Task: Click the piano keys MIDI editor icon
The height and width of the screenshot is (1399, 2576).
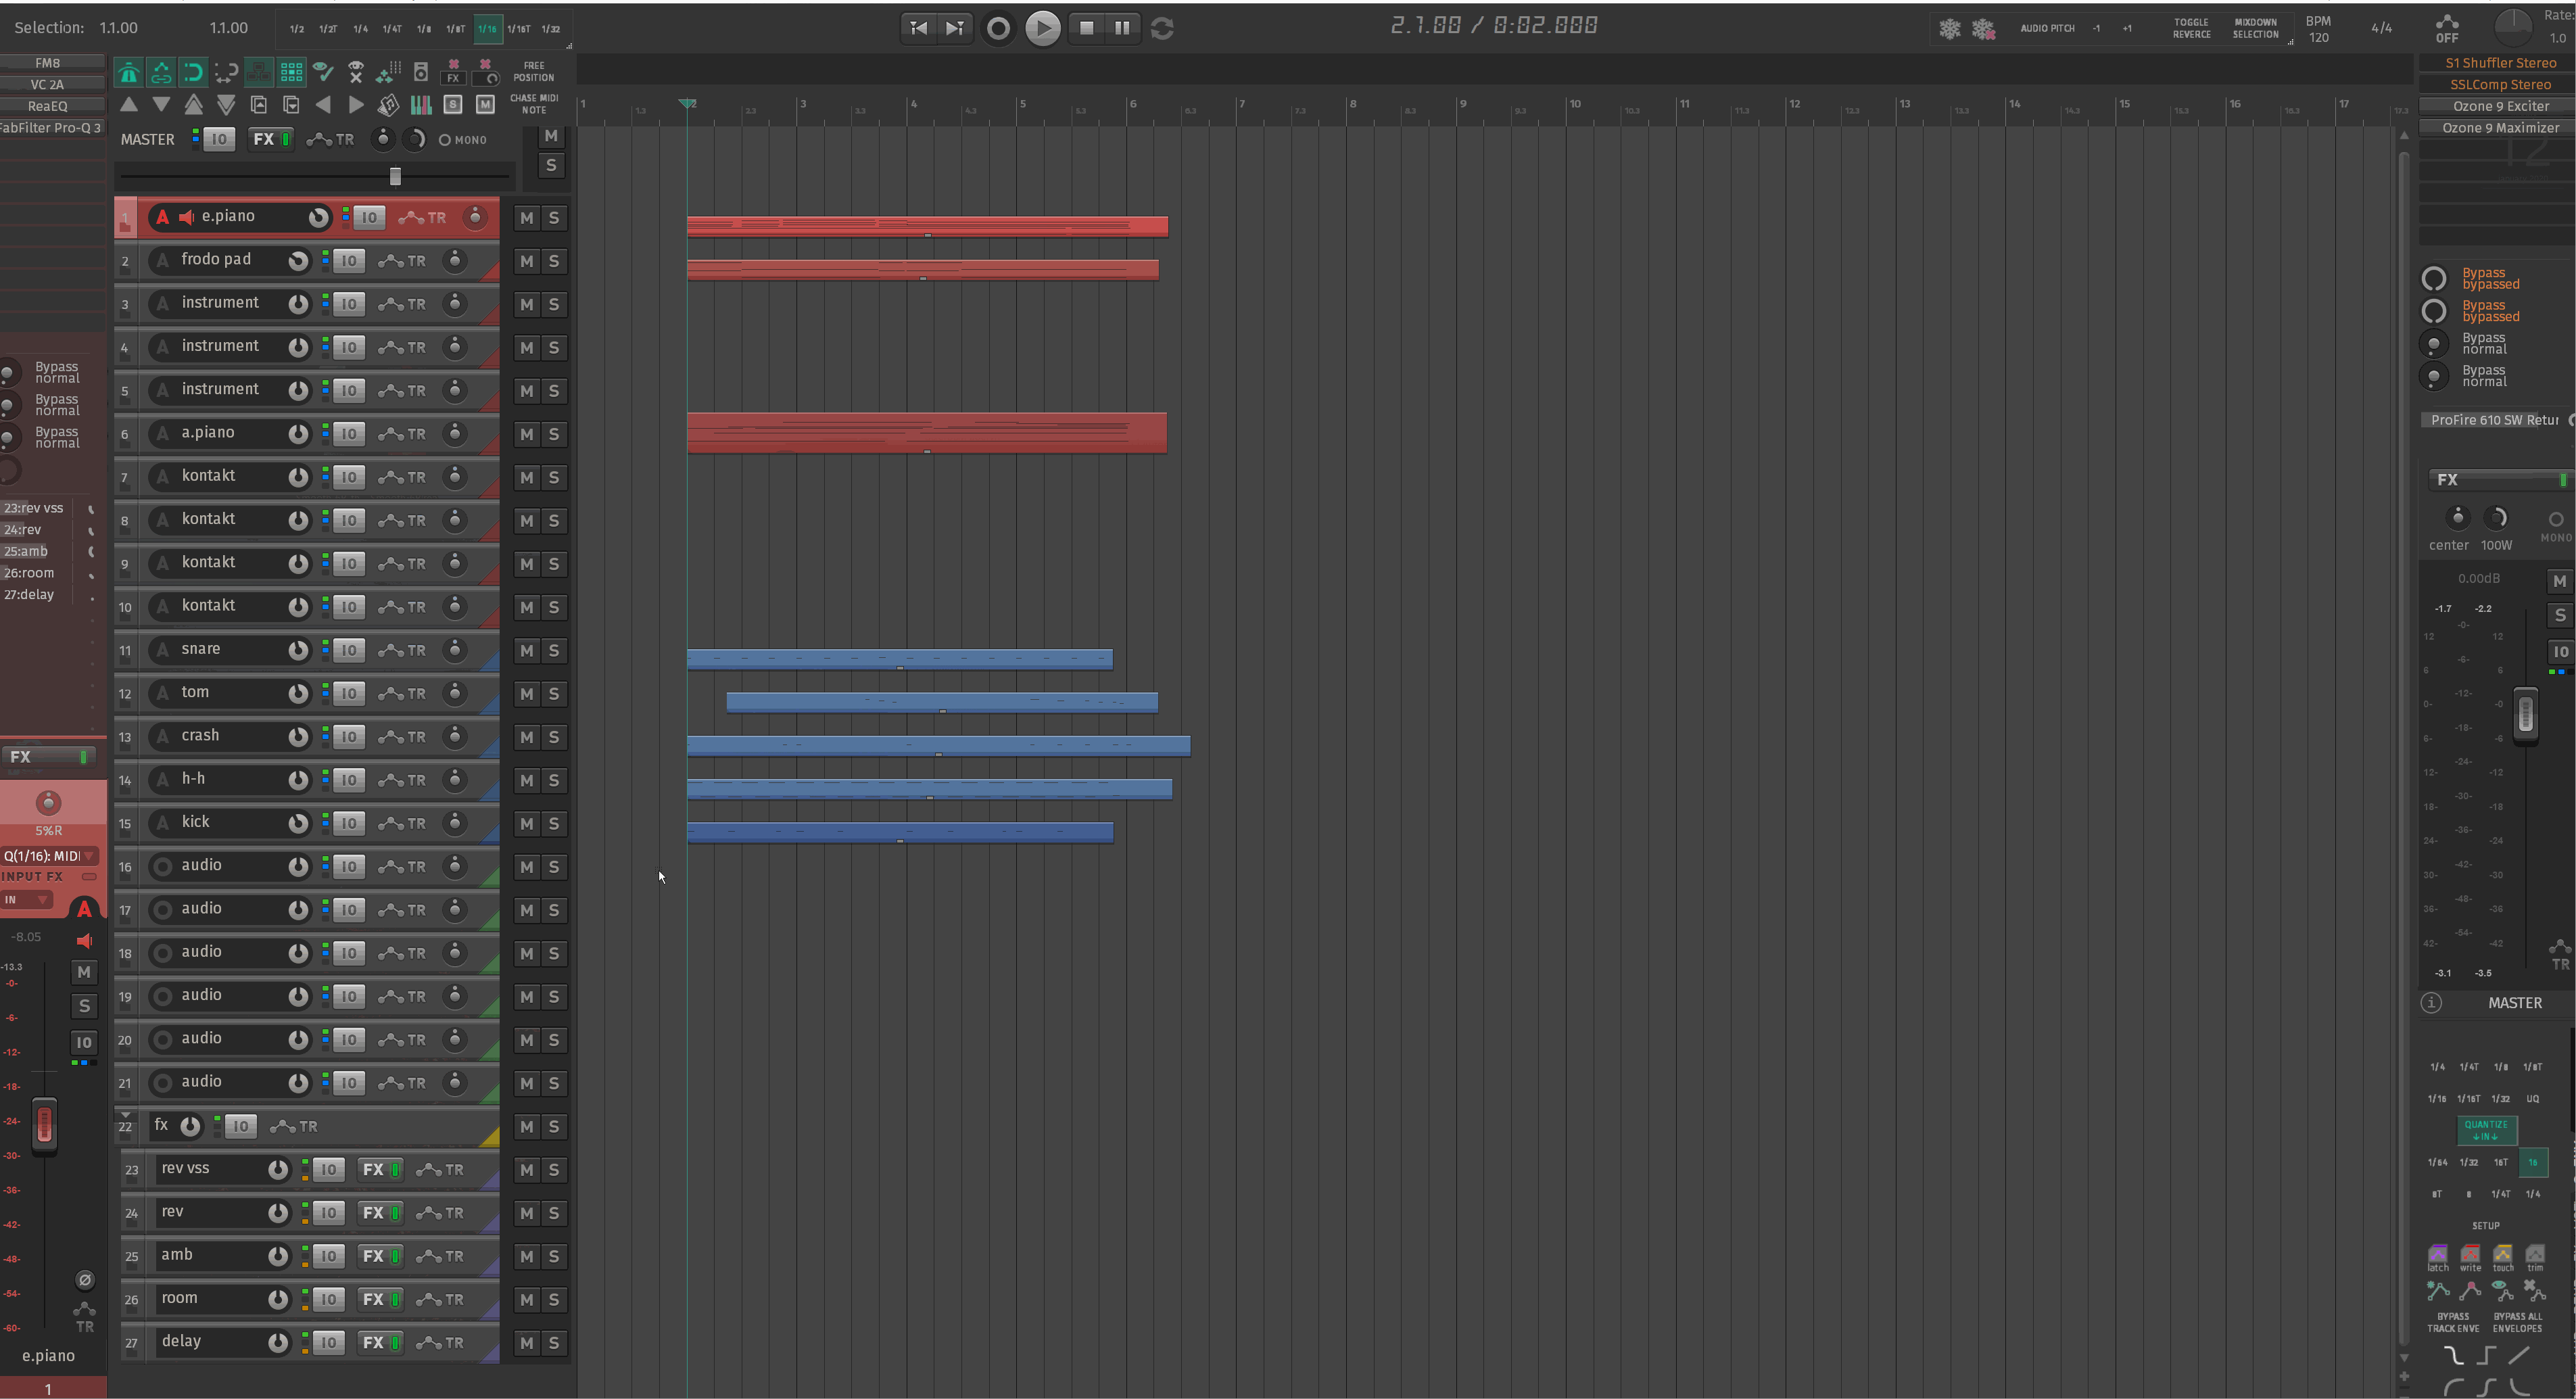Action: [421, 105]
